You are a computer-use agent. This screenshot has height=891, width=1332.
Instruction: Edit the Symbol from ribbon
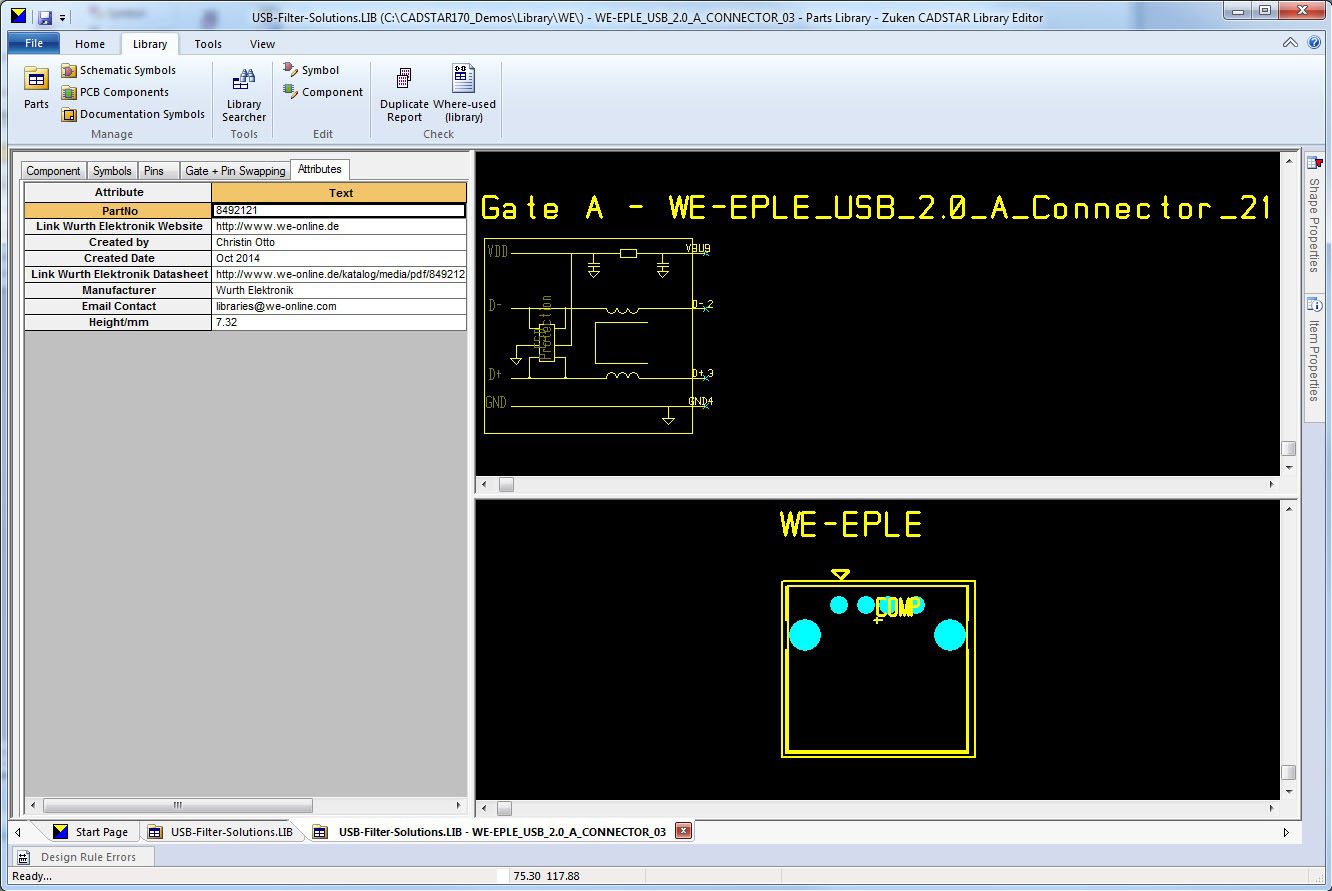(311, 70)
